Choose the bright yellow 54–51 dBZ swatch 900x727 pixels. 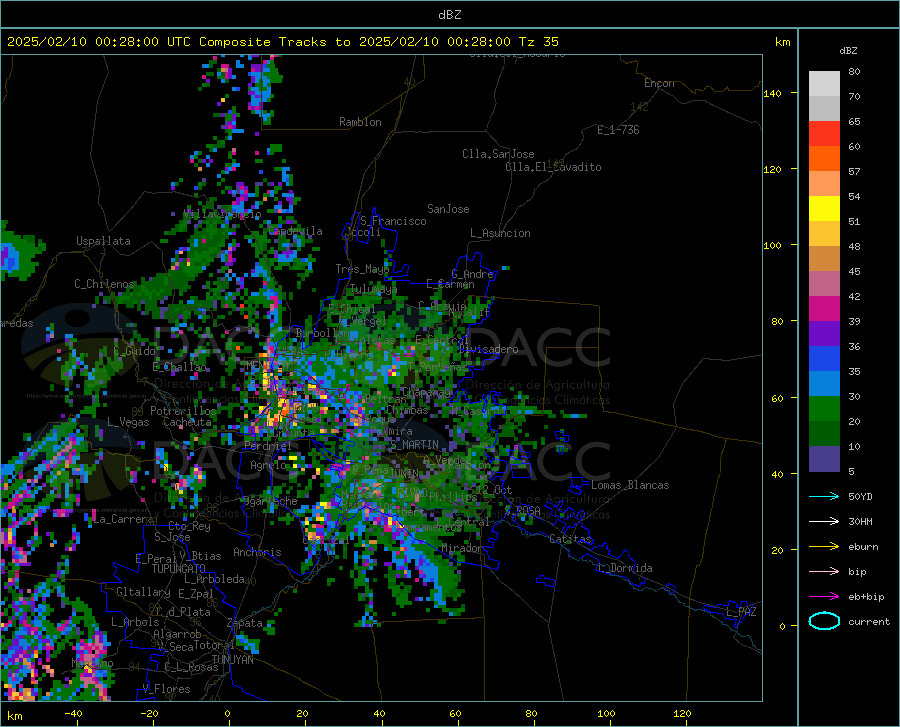pyautogui.click(x=824, y=209)
